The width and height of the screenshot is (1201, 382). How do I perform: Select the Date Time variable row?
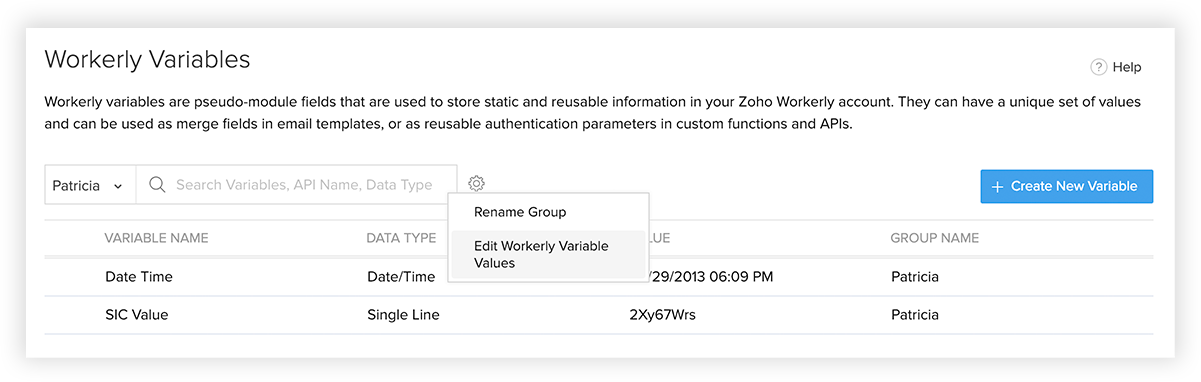pyautogui.click(x=599, y=277)
